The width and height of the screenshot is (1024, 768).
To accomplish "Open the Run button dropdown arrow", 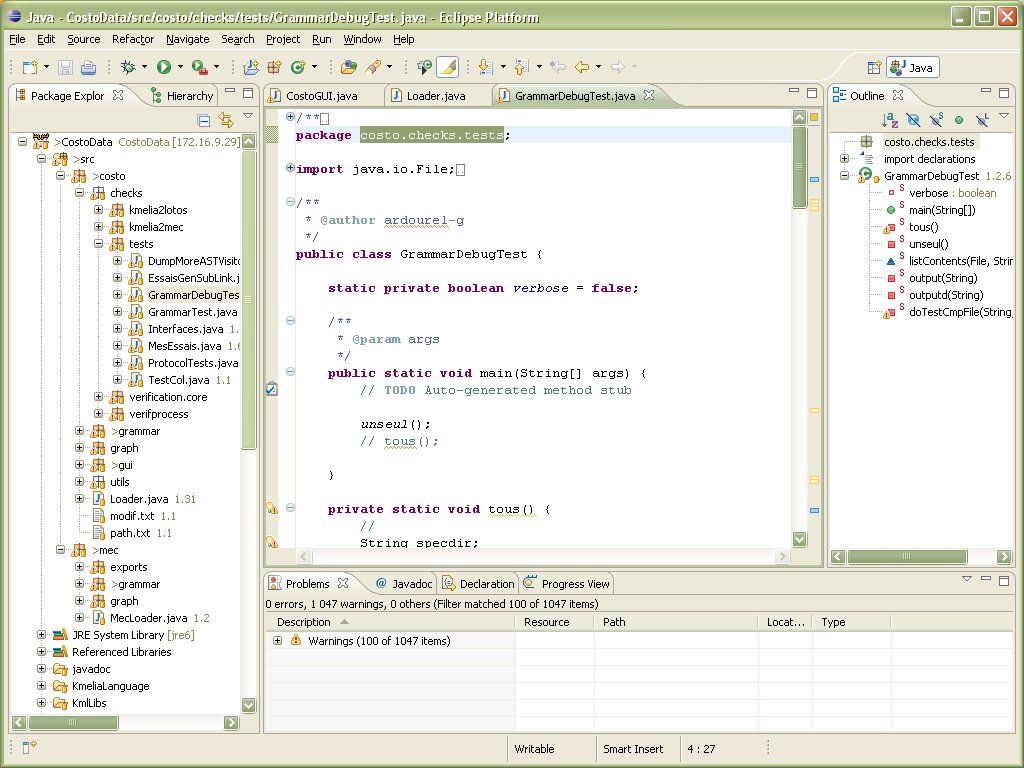I will tap(180, 67).
